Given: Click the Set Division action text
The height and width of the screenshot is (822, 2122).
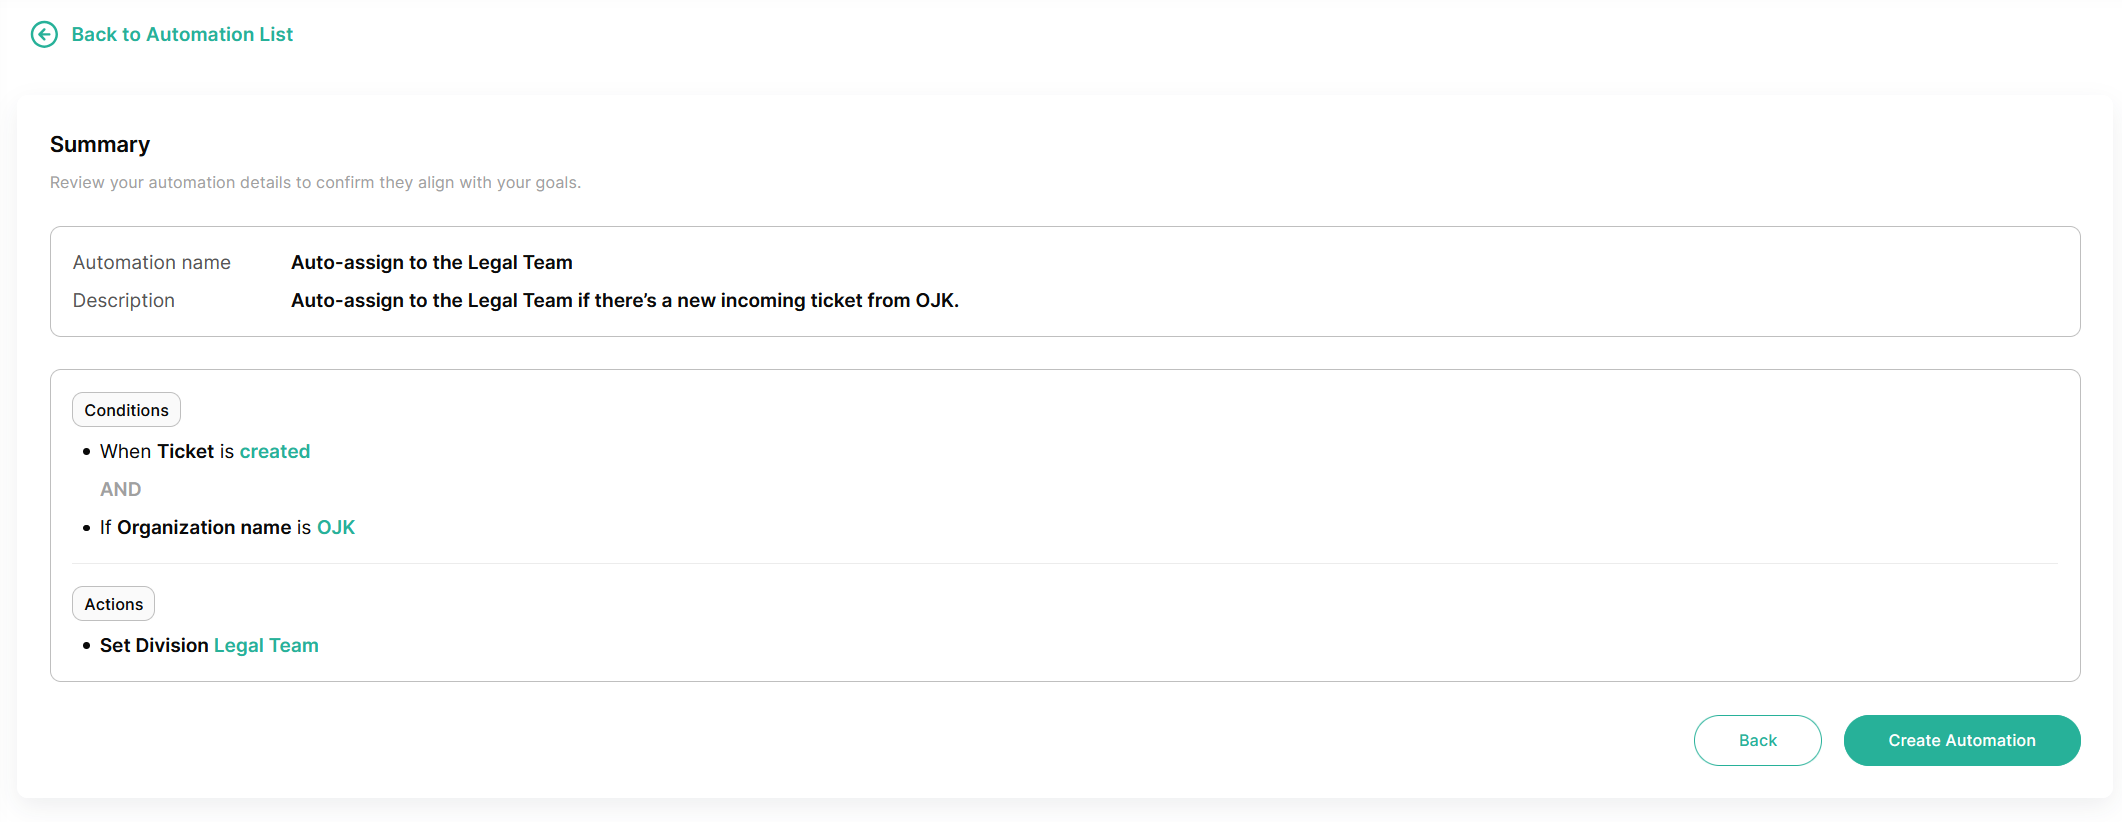Looking at the screenshot, I should (154, 646).
